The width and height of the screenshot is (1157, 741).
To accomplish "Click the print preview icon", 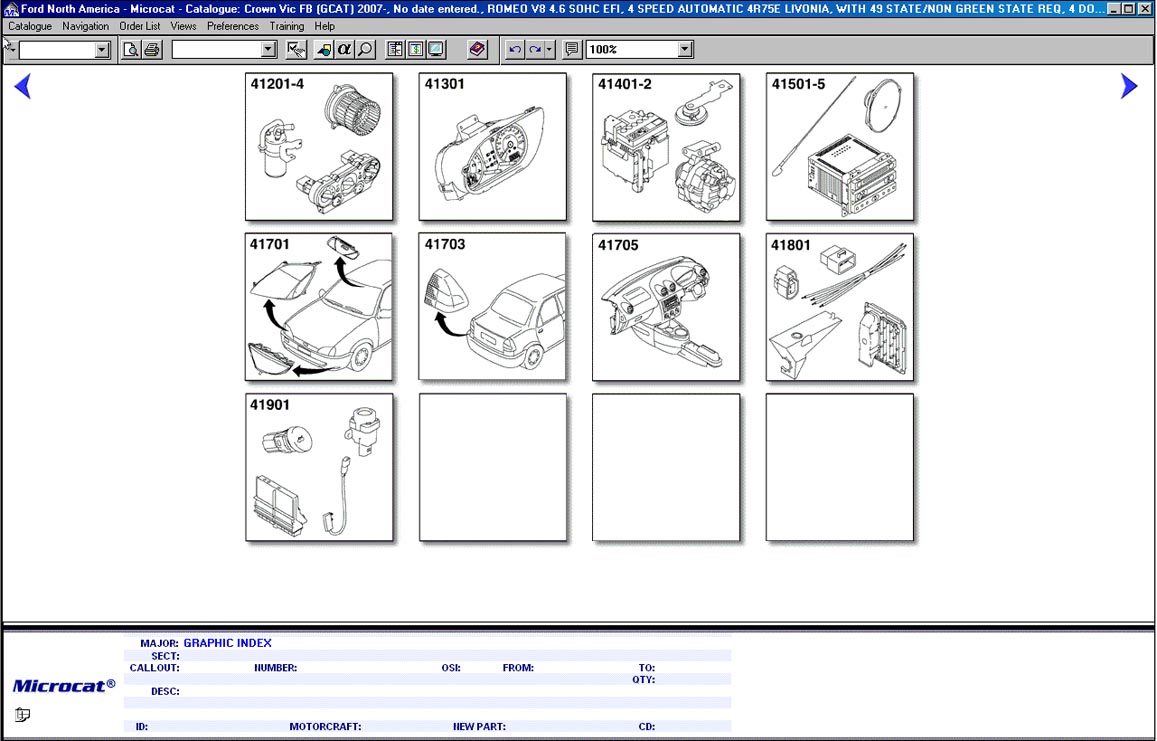I will pyautogui.click(x=131, y=50).
